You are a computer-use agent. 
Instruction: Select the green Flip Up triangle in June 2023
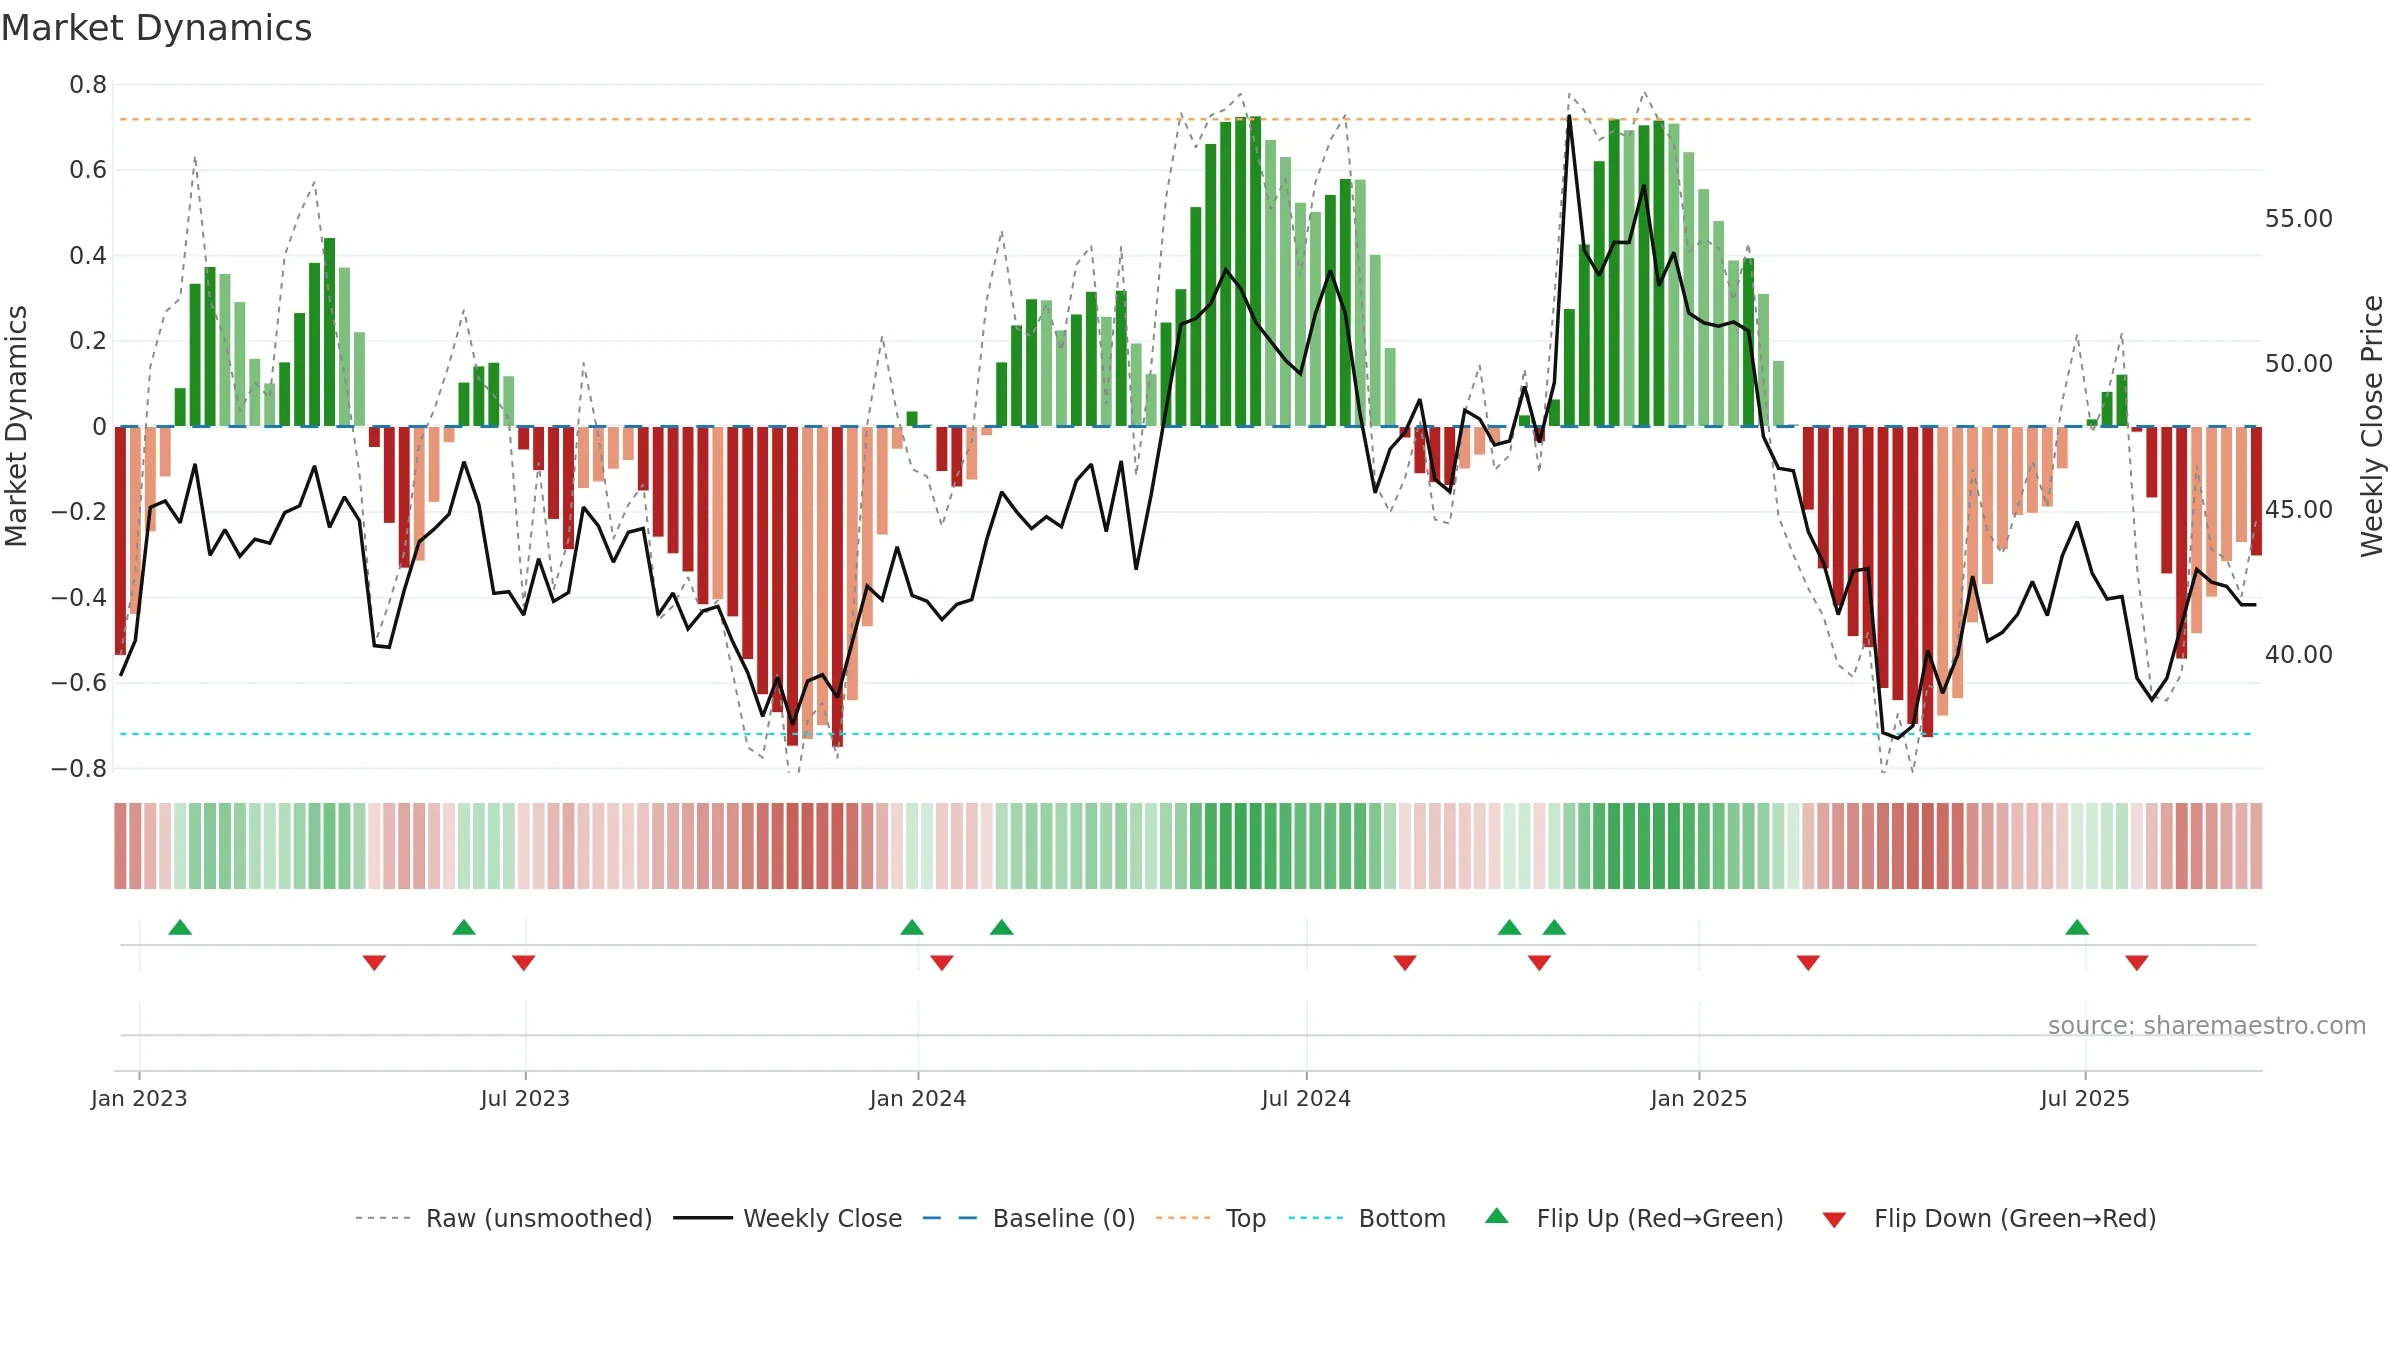pyautogui.click(x=464, y=927)
